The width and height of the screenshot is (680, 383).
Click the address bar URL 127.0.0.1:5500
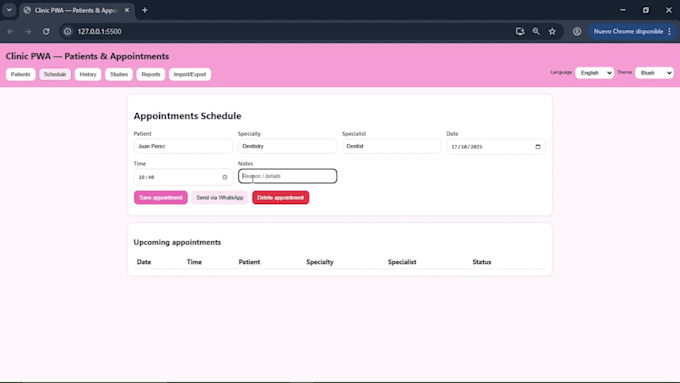click(x=99, y=31)
